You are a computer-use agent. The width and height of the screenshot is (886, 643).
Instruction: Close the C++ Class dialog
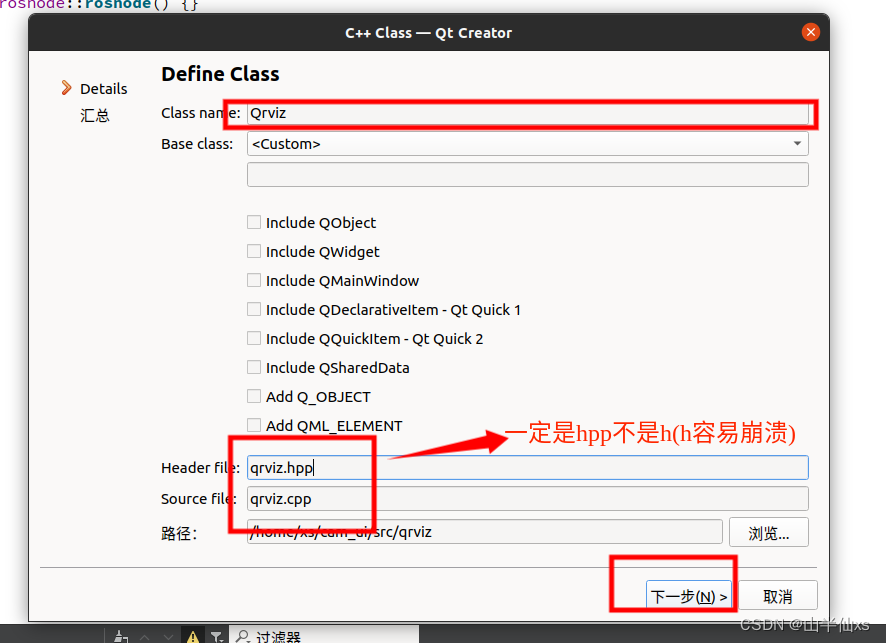(810, 32)
